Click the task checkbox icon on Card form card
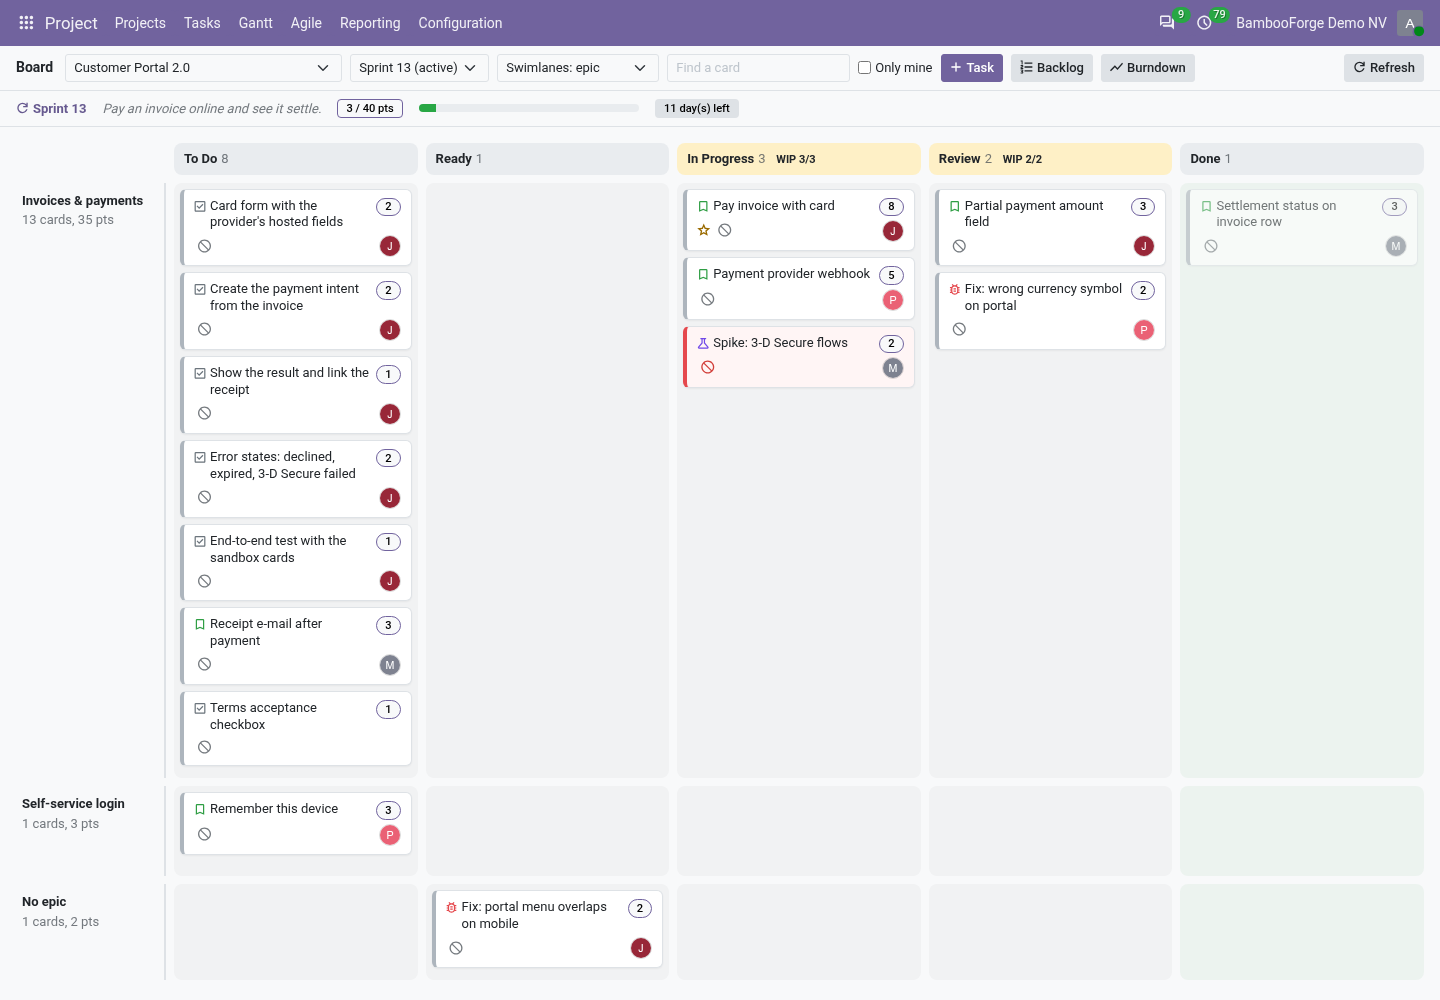 point(200,206)
